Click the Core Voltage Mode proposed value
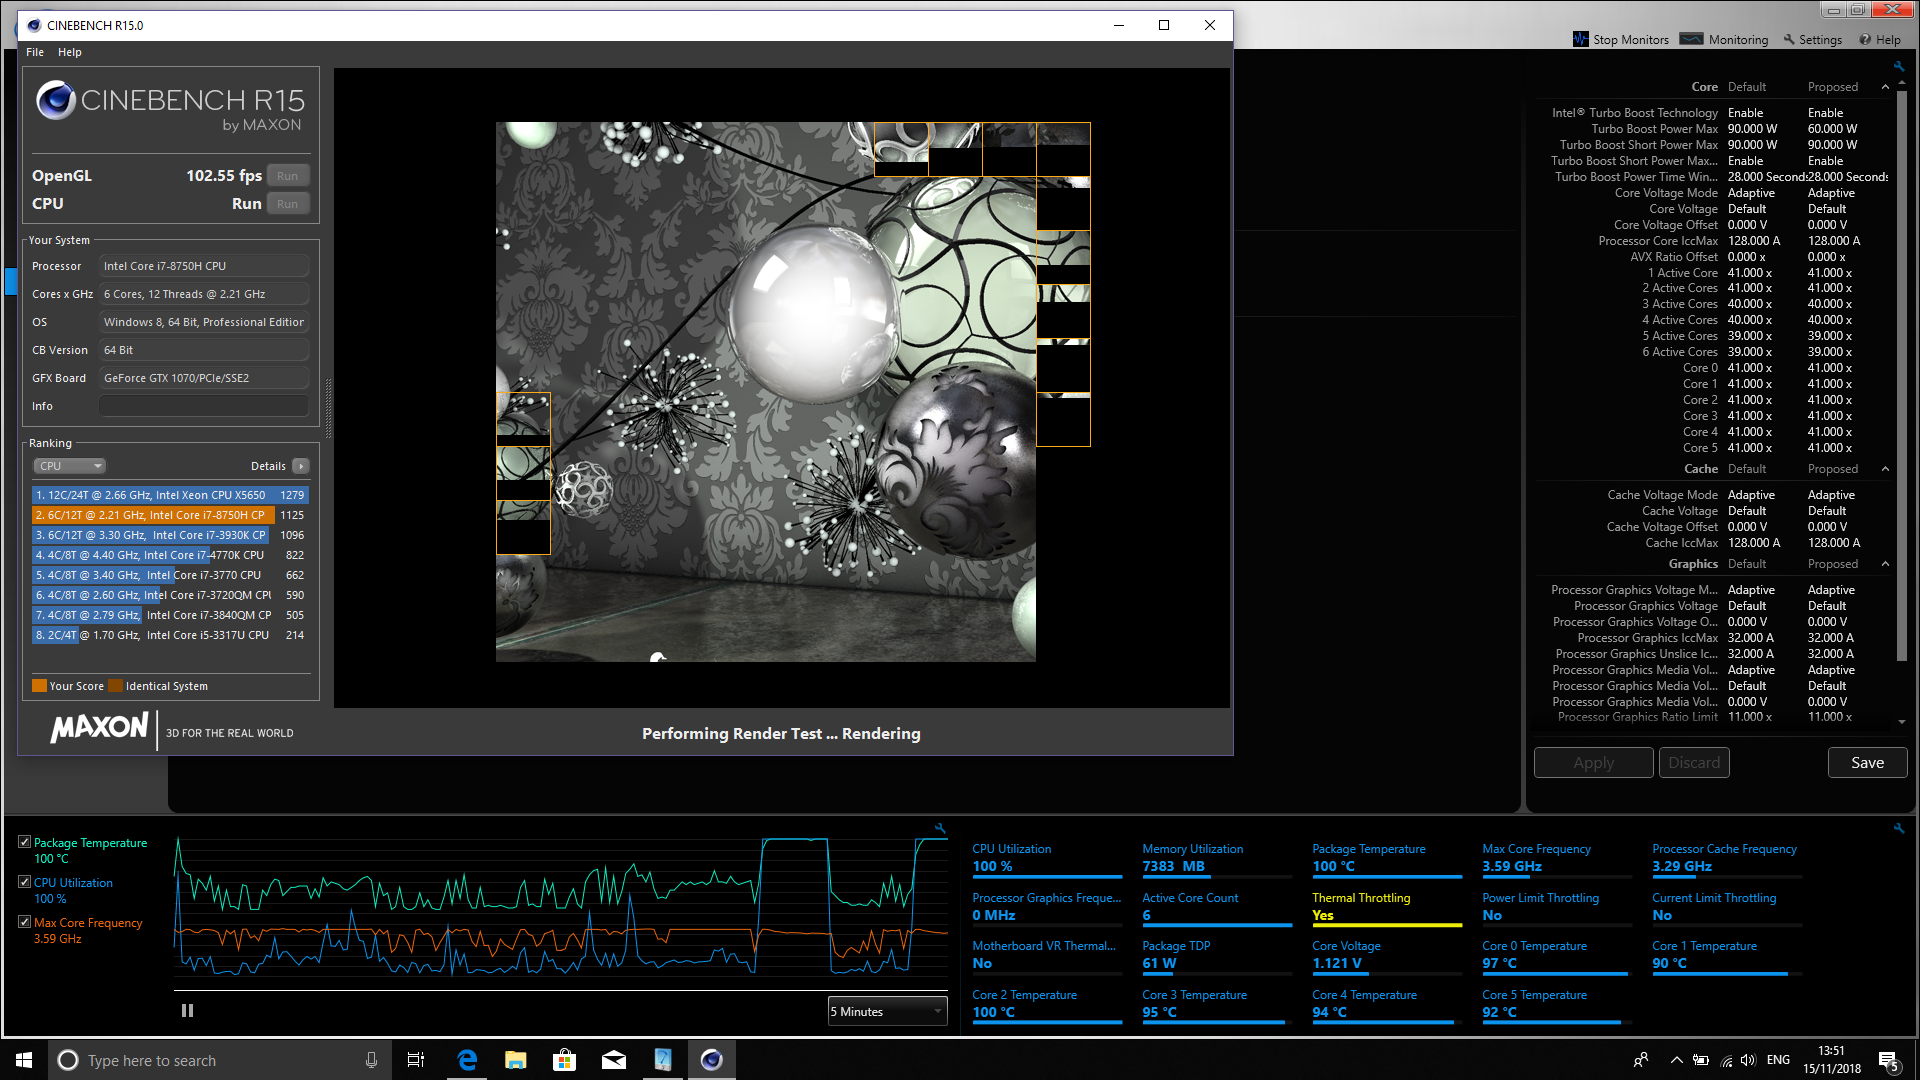1920x1080 pixels. [x=1831, y=193]
